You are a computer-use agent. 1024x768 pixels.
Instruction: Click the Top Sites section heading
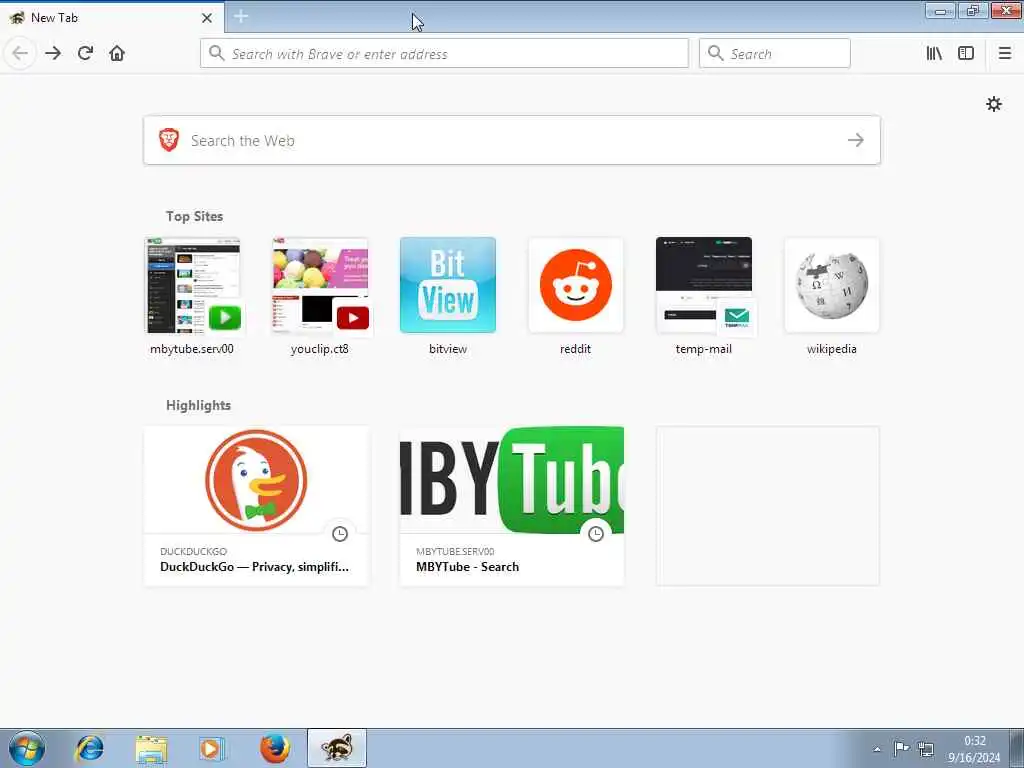195,216
